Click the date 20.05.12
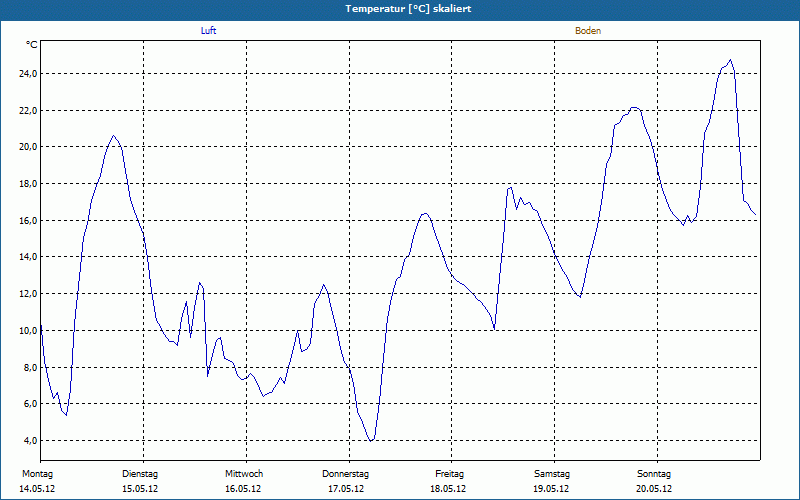The image size is (800, 500). coord(654,489)
